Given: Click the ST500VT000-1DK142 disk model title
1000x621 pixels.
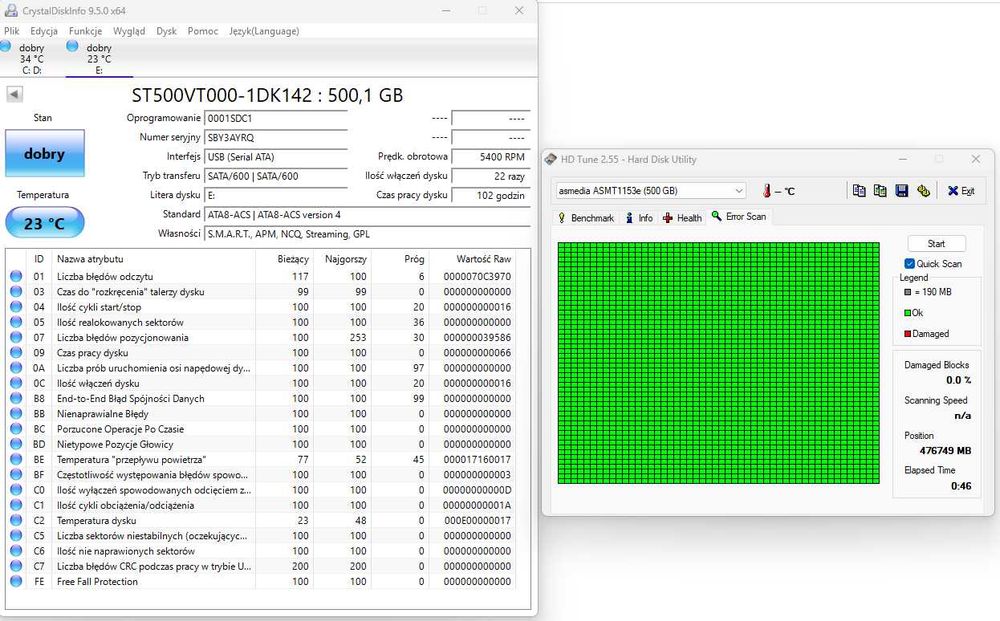Looking at the screenshot, I should coord(267,95).
